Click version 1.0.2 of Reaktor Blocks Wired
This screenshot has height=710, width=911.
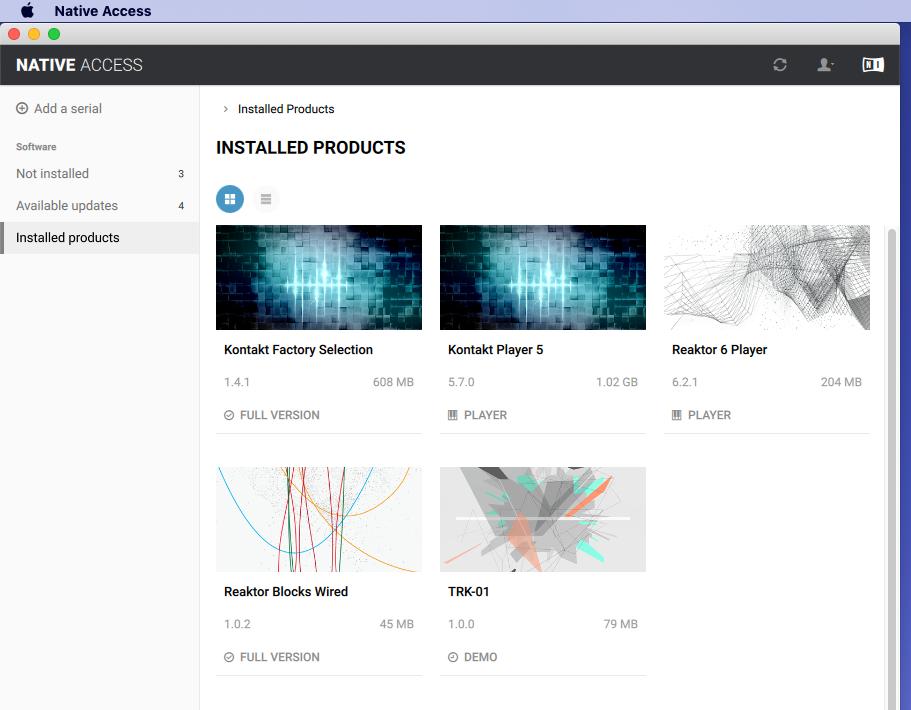tap(237, 624)
